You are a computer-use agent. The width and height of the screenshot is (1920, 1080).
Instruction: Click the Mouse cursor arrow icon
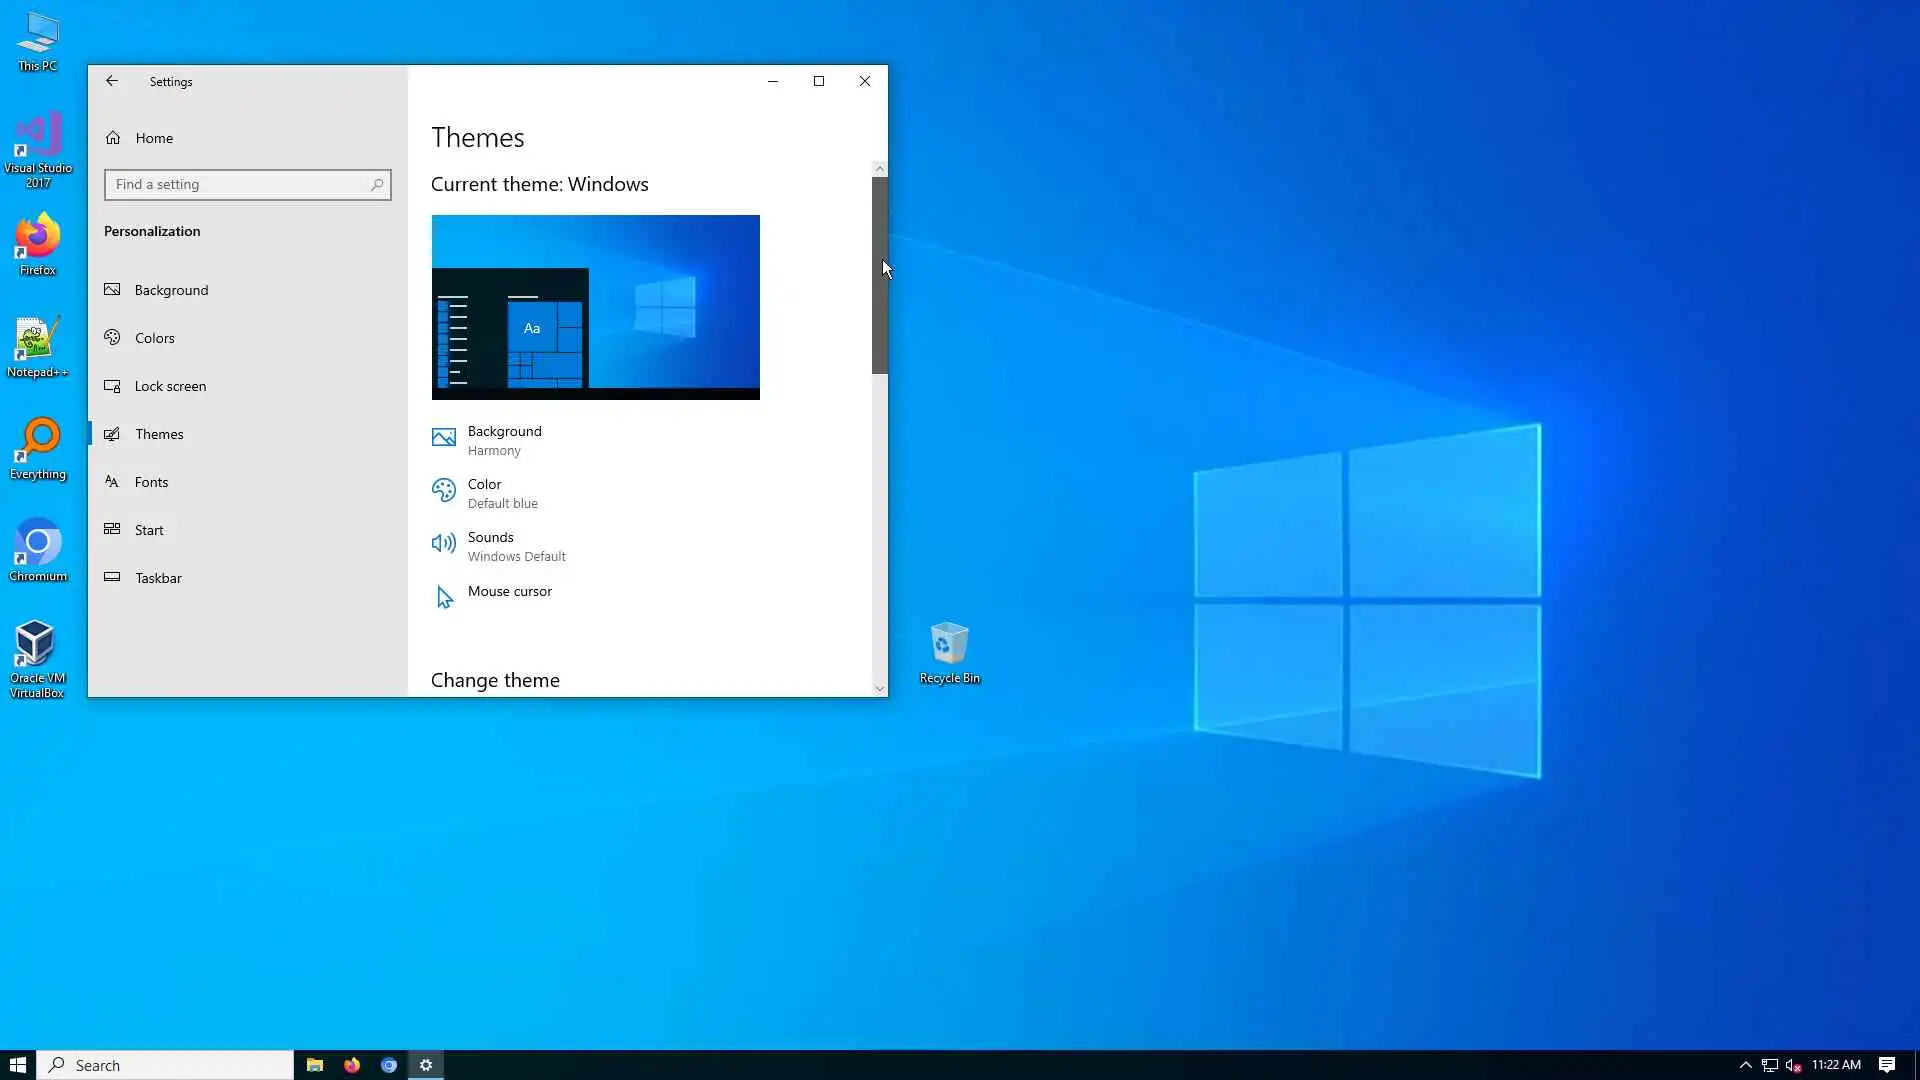tap(445, 597)
